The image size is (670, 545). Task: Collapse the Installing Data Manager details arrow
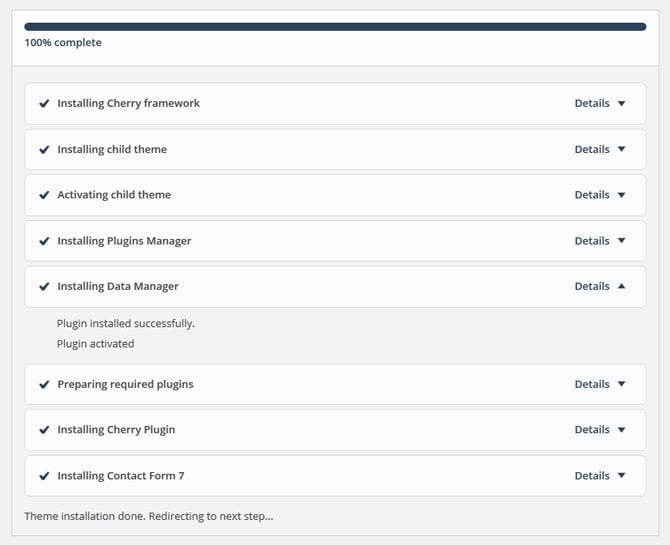point(621,287)
